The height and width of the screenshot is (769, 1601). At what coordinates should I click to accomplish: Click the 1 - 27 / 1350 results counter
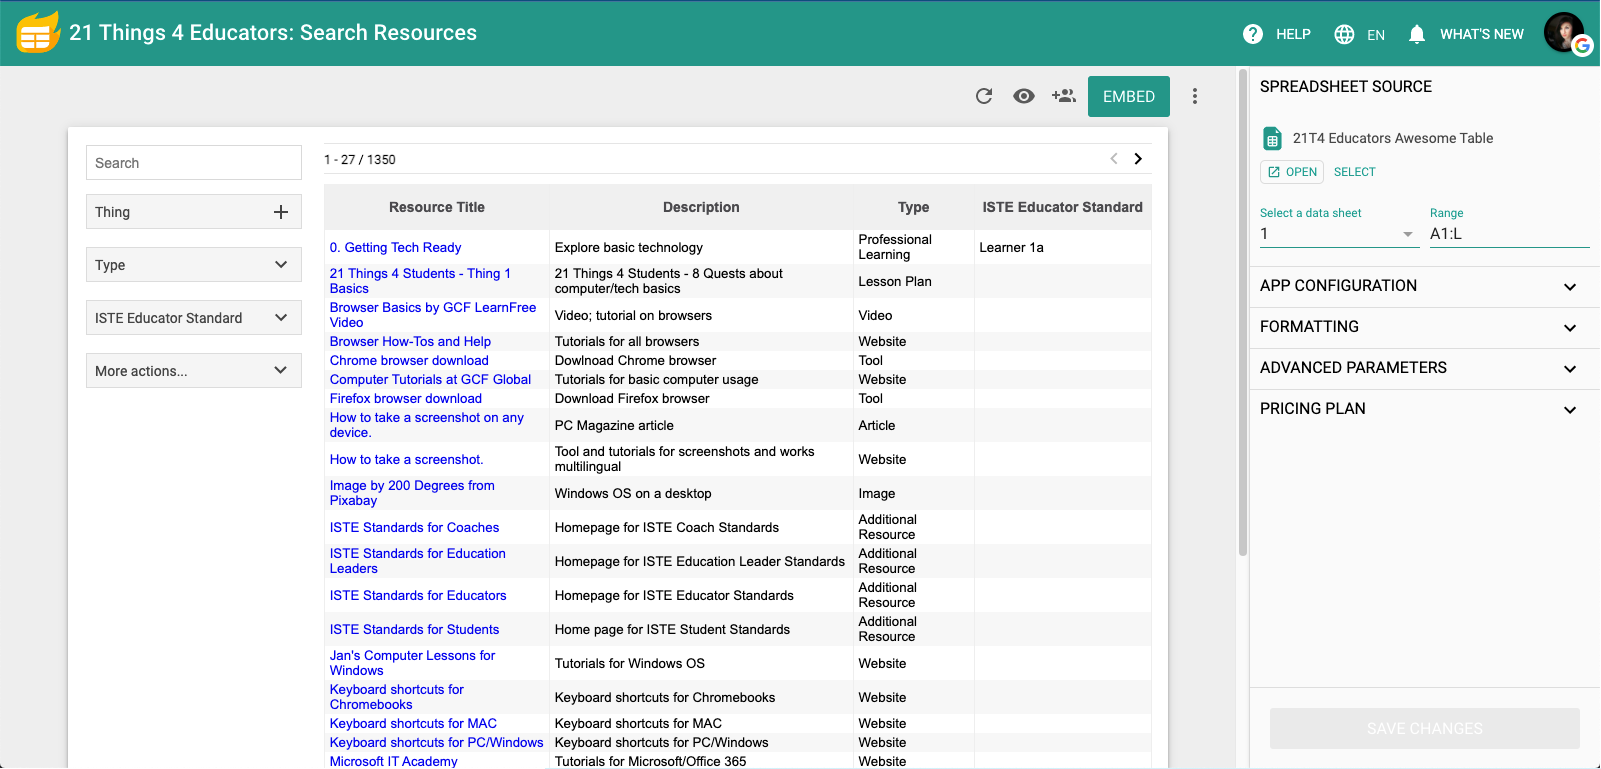pos(360,160)
